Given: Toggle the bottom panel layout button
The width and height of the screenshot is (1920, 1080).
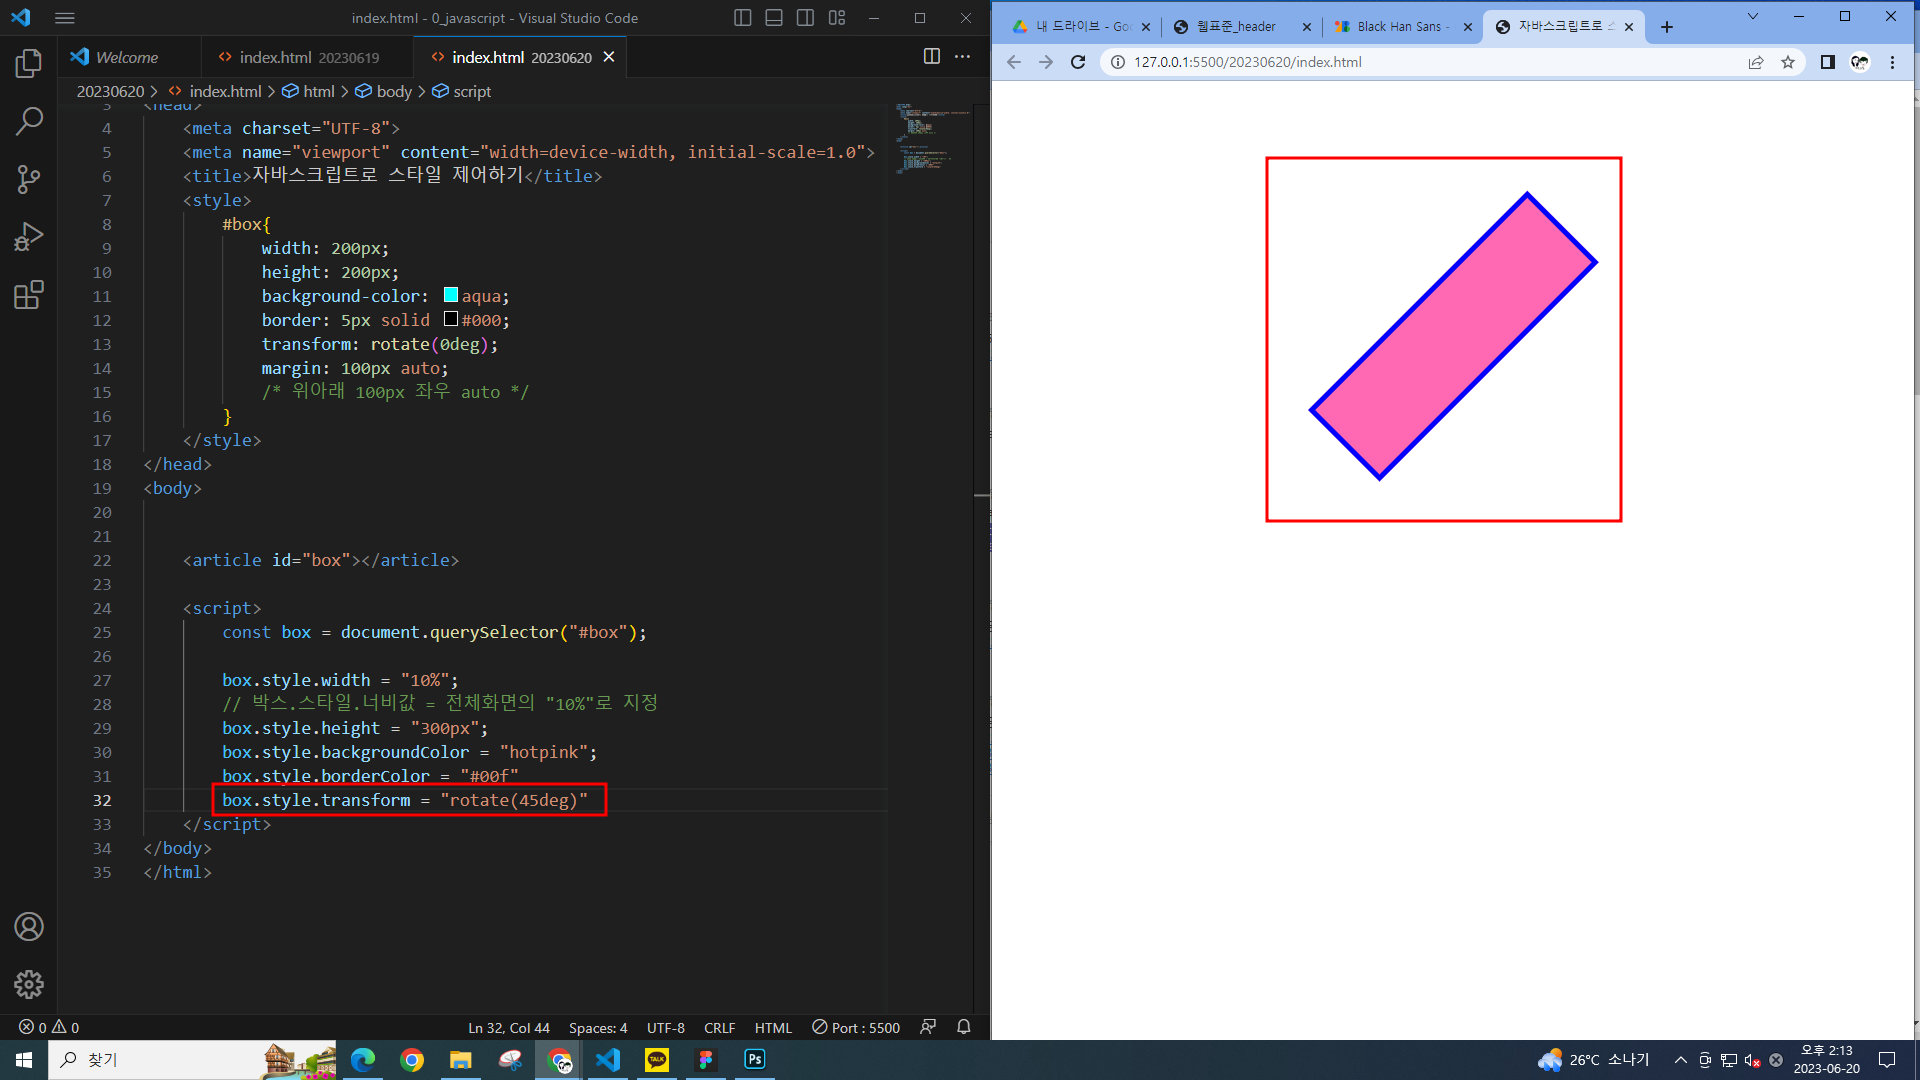Looking at the screenshot, I should tap(774, 18).
